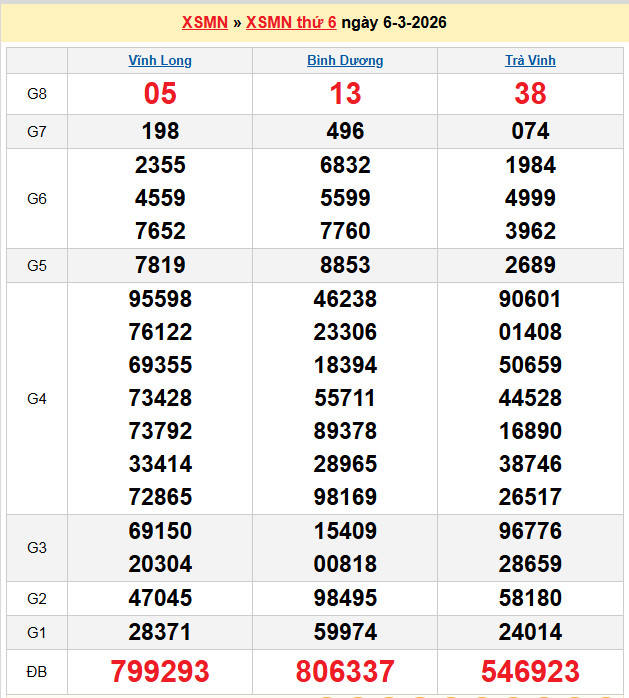Click the ĐB row label
The image size is (629, 698).
pyautogui.click(x=37, y=671)
